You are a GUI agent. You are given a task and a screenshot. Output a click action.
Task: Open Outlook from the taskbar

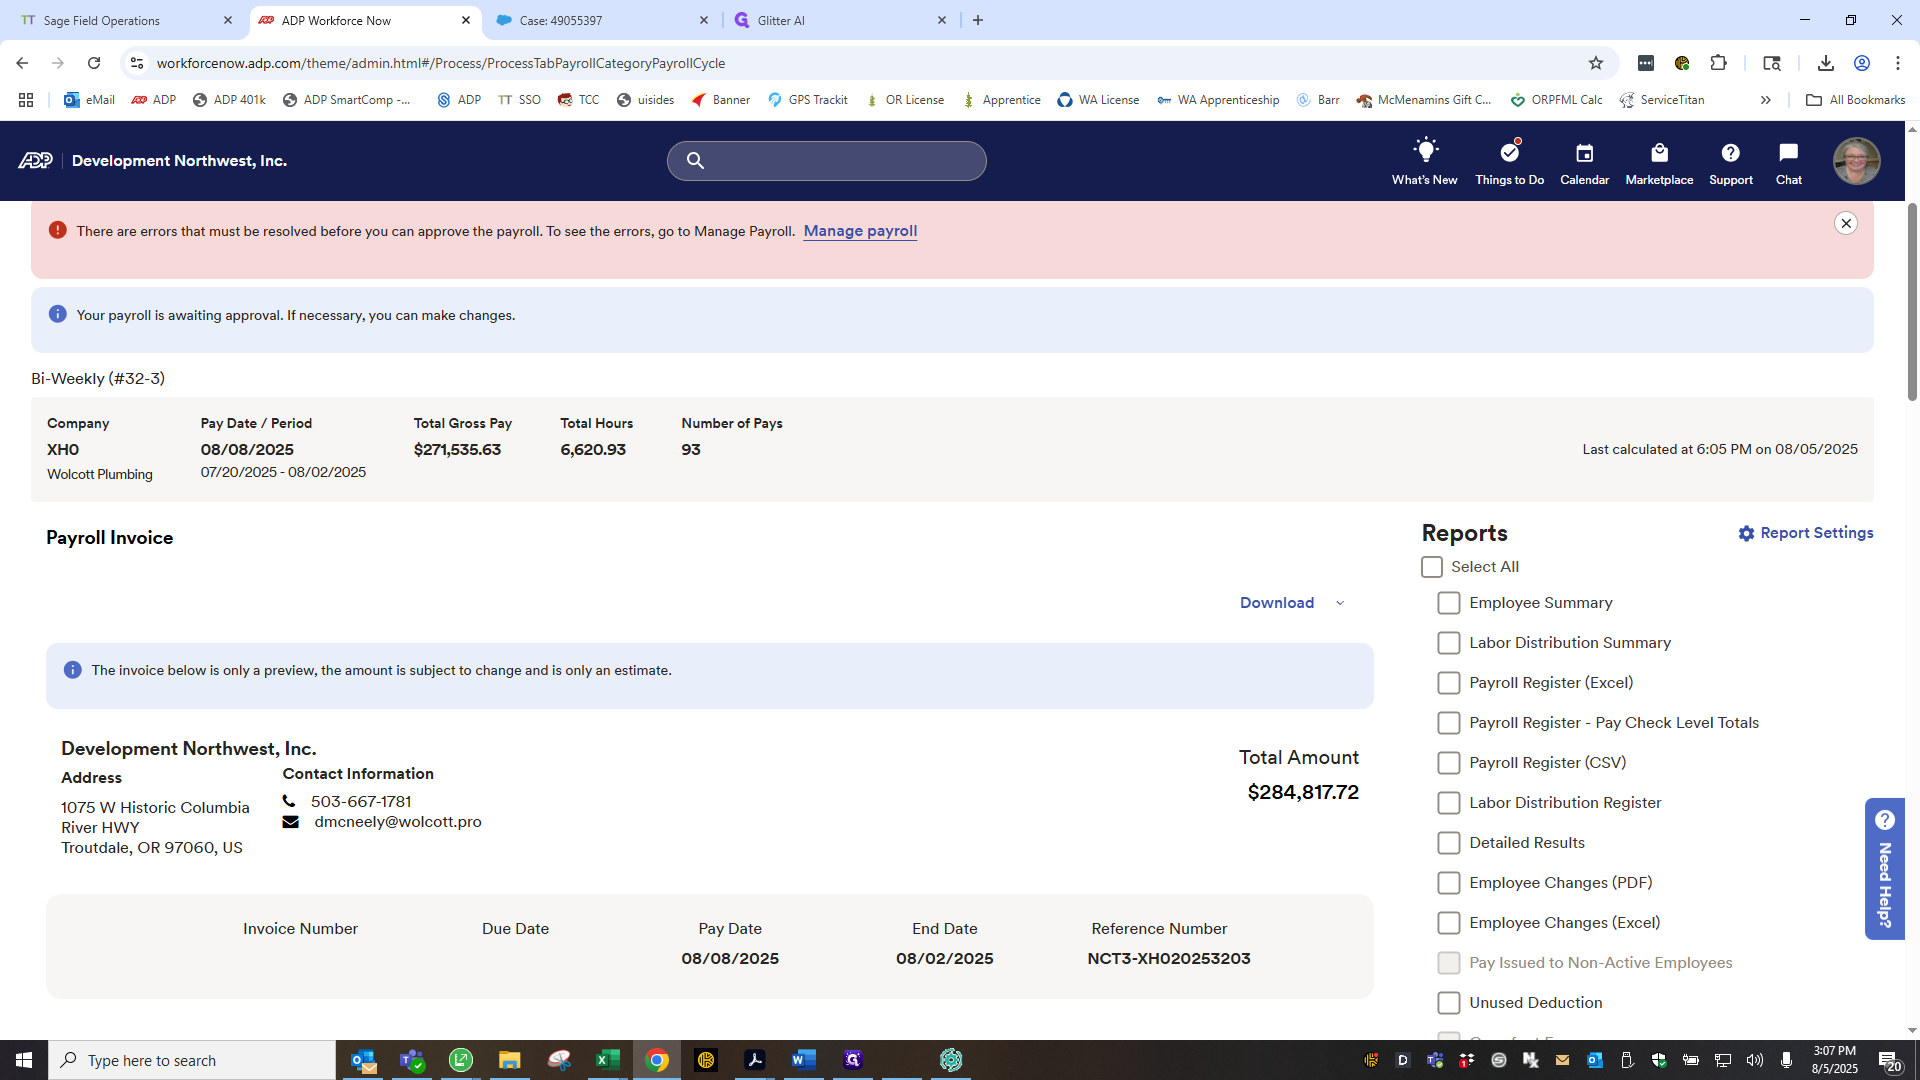click(363, 1060)
